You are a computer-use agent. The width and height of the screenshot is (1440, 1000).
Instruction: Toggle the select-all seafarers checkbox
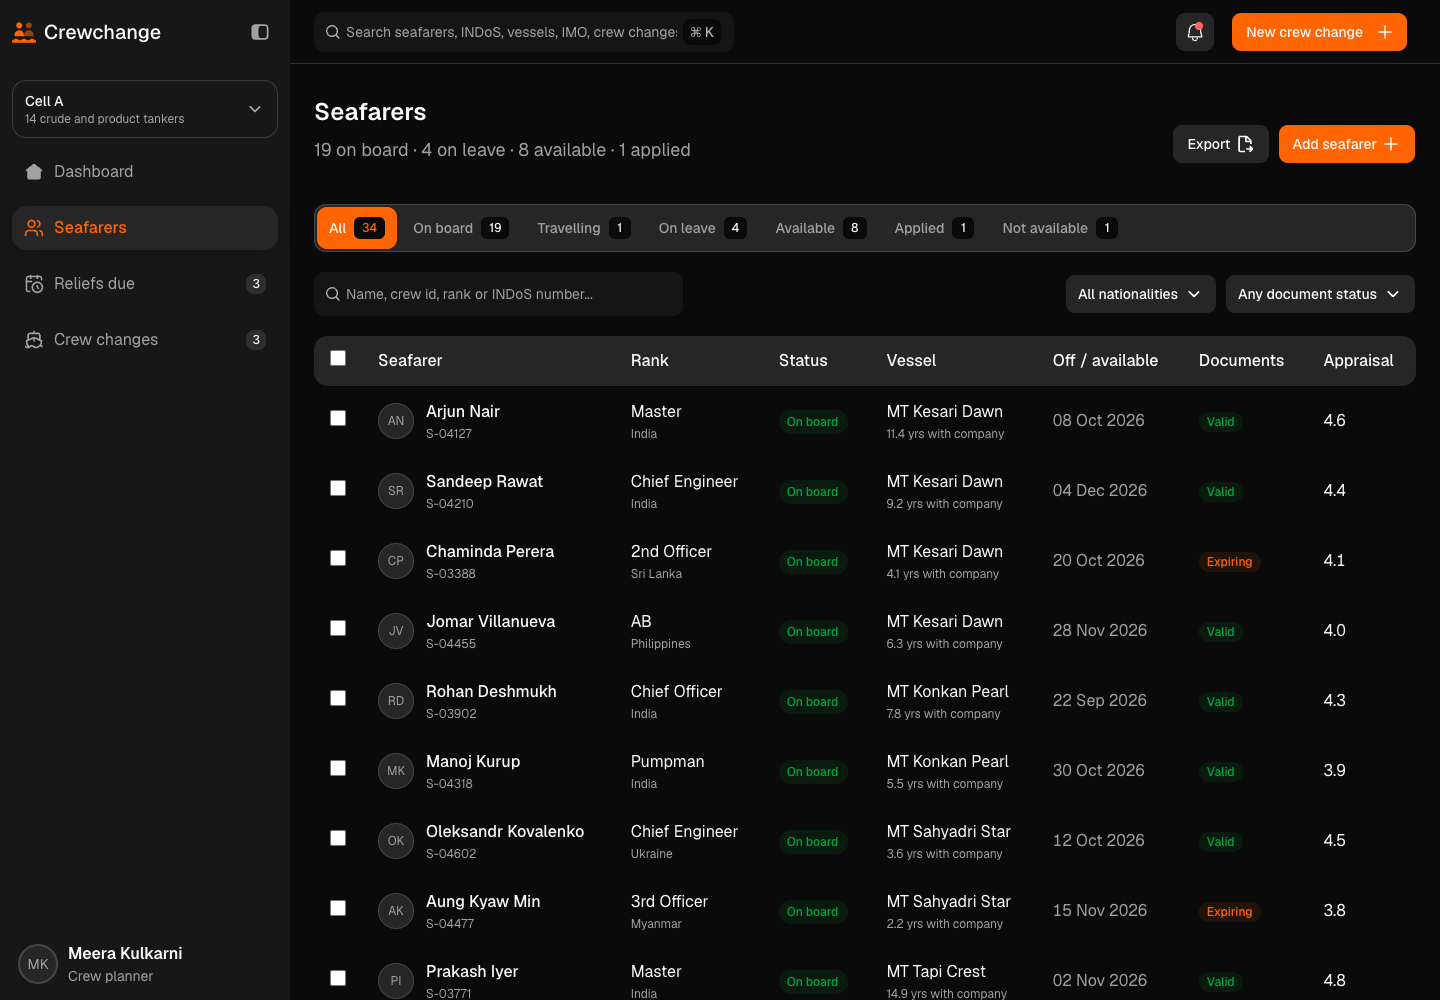click(x=338, y=358)
